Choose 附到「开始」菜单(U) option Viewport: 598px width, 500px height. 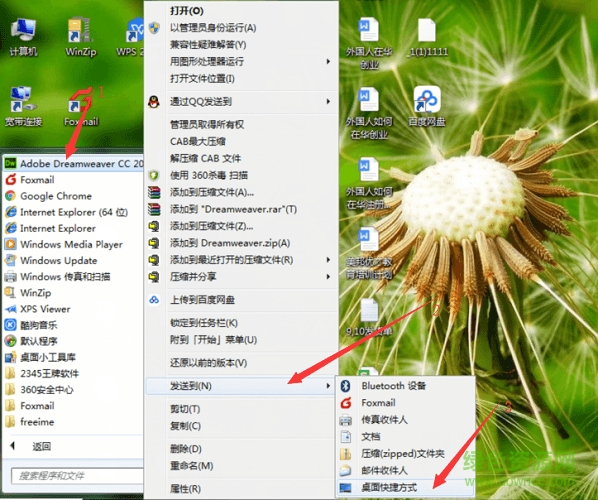pyautogui.click(x=241, y=340)
